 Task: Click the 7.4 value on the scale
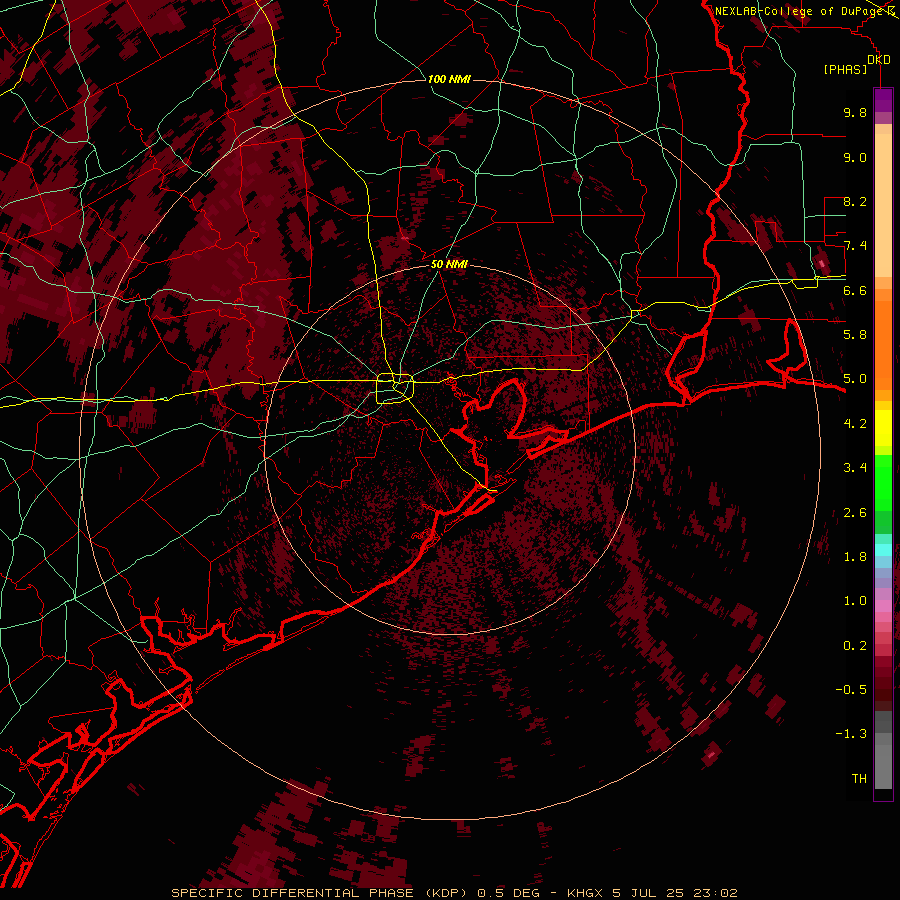(x=855, y=246)
